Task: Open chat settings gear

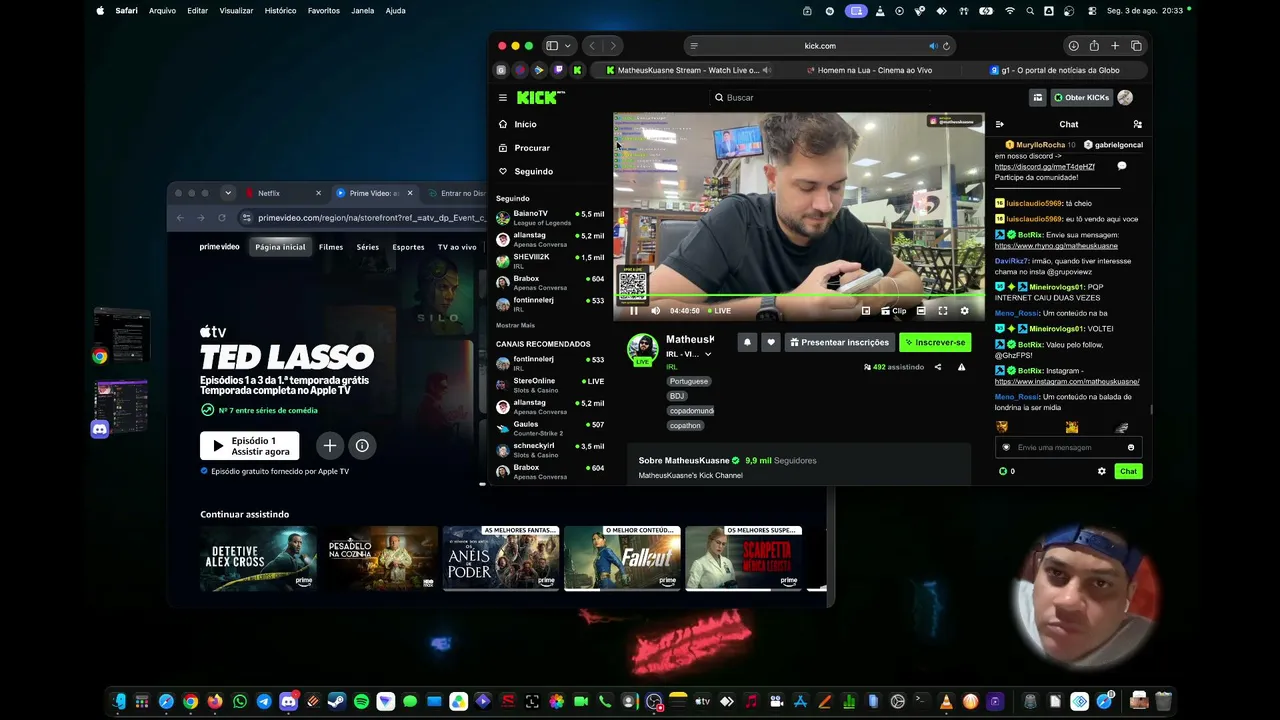Action: click(x=1102, y=471)
